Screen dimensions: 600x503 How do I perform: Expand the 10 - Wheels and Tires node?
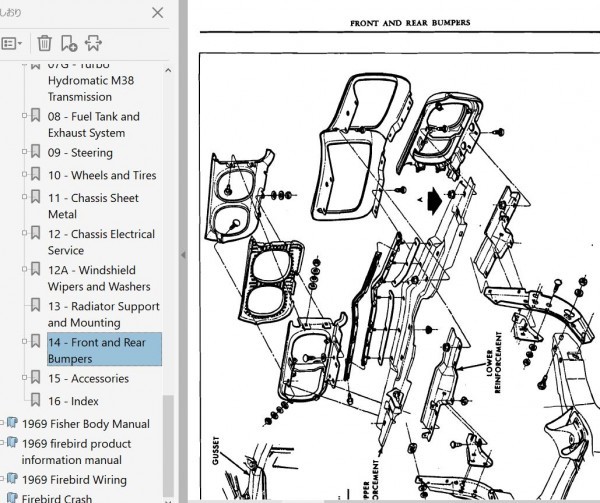click(x=24, y=174)
